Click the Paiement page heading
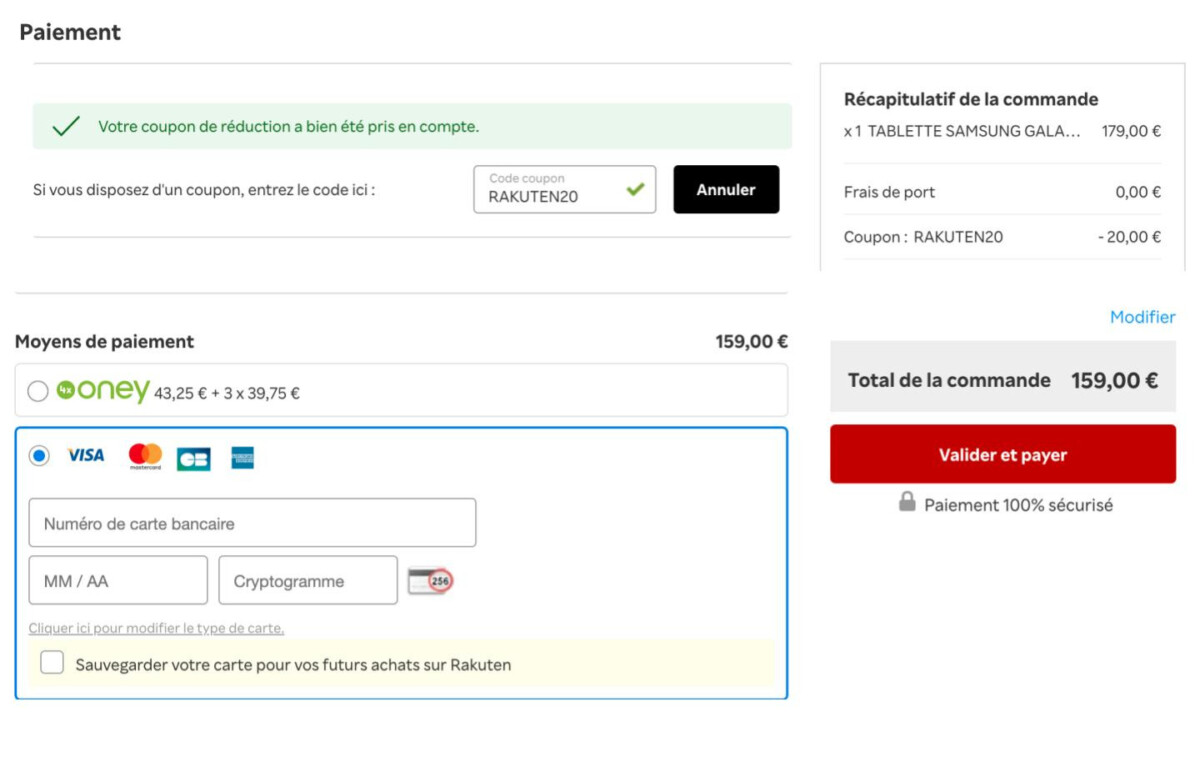1200x777 pixels. tap(70, 32)
